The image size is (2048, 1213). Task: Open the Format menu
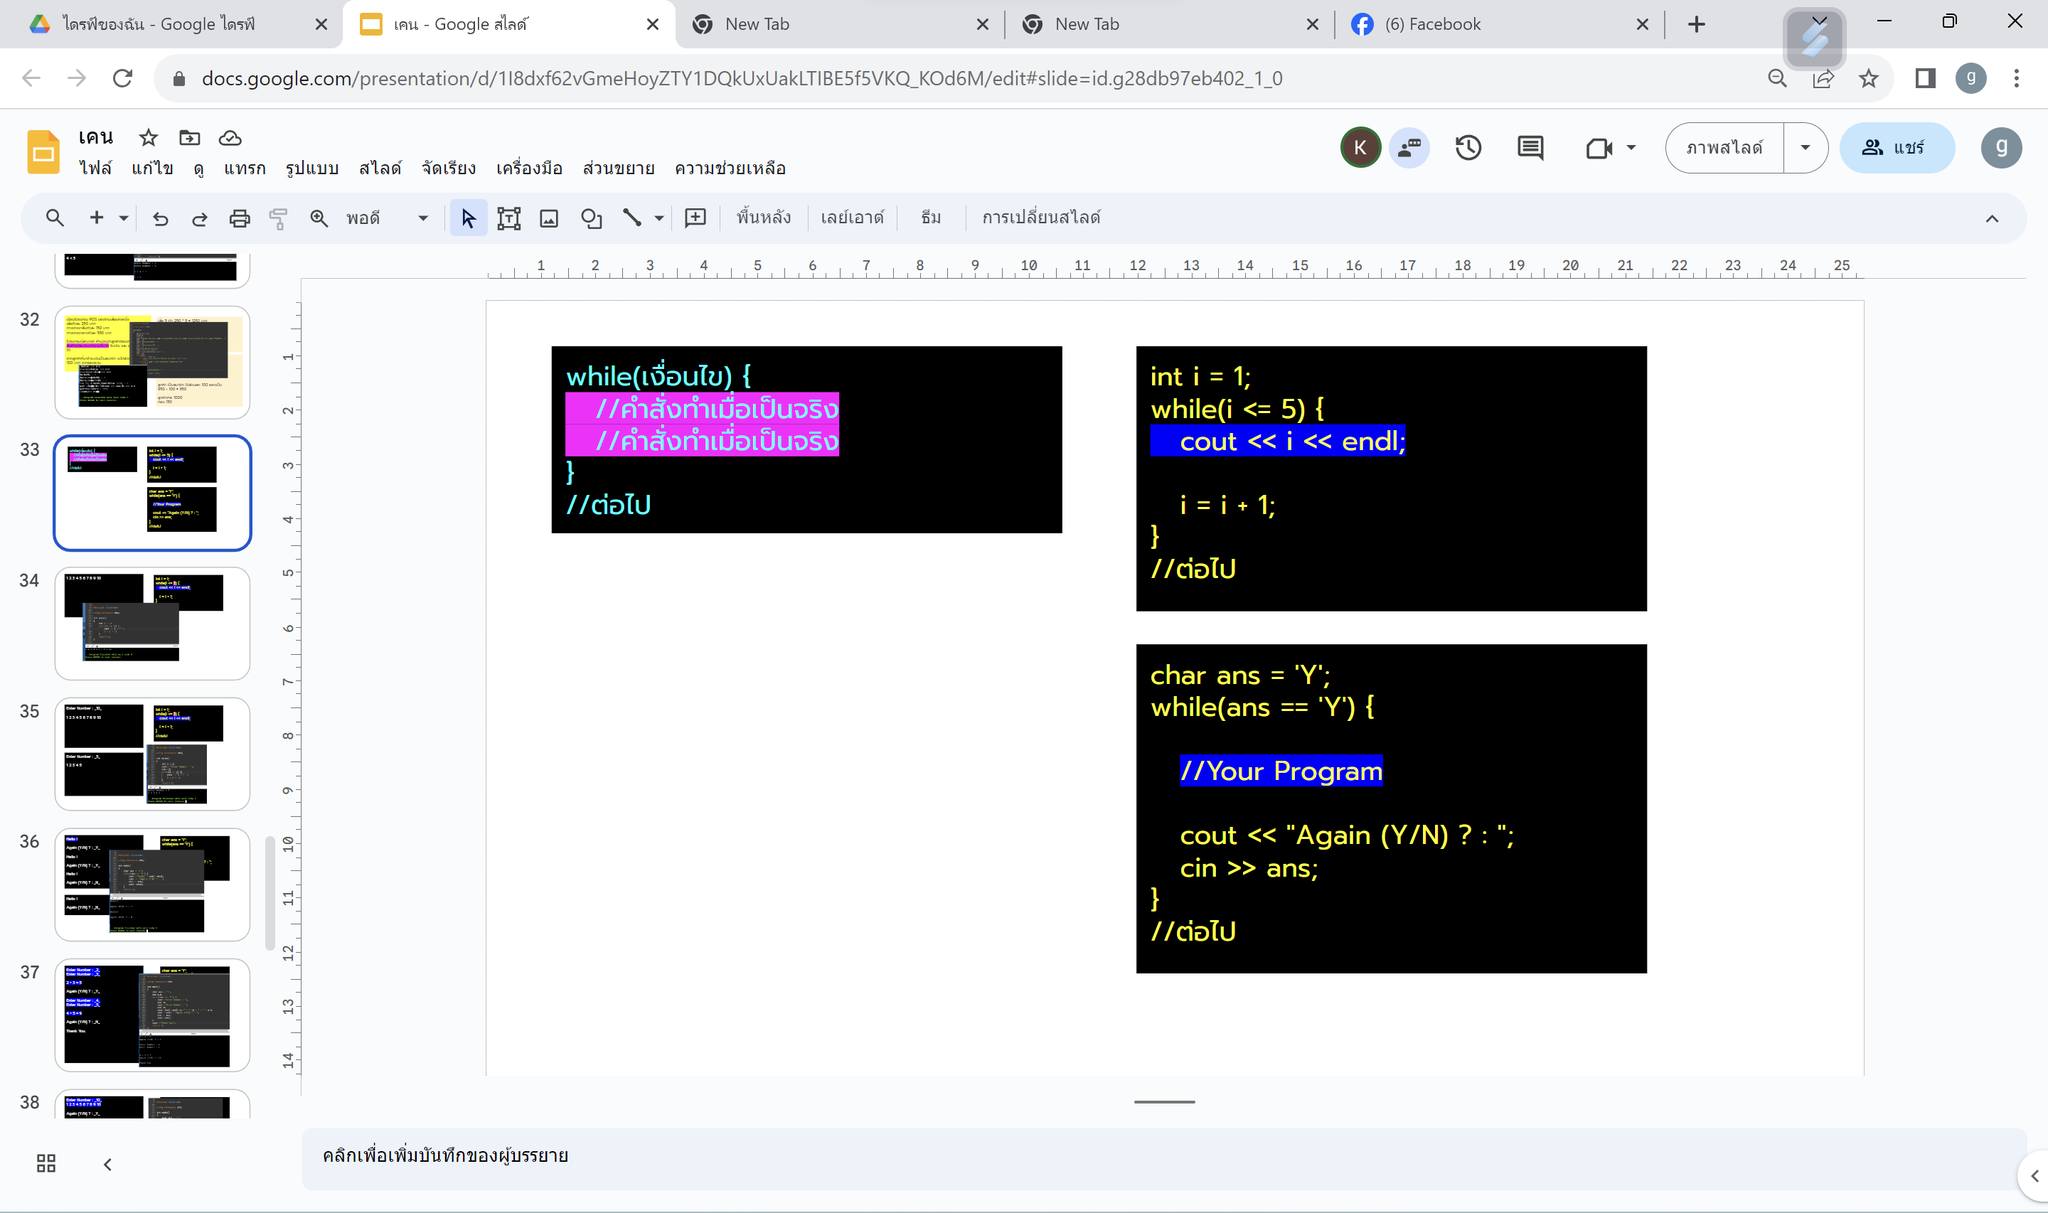tap(311, 168)
